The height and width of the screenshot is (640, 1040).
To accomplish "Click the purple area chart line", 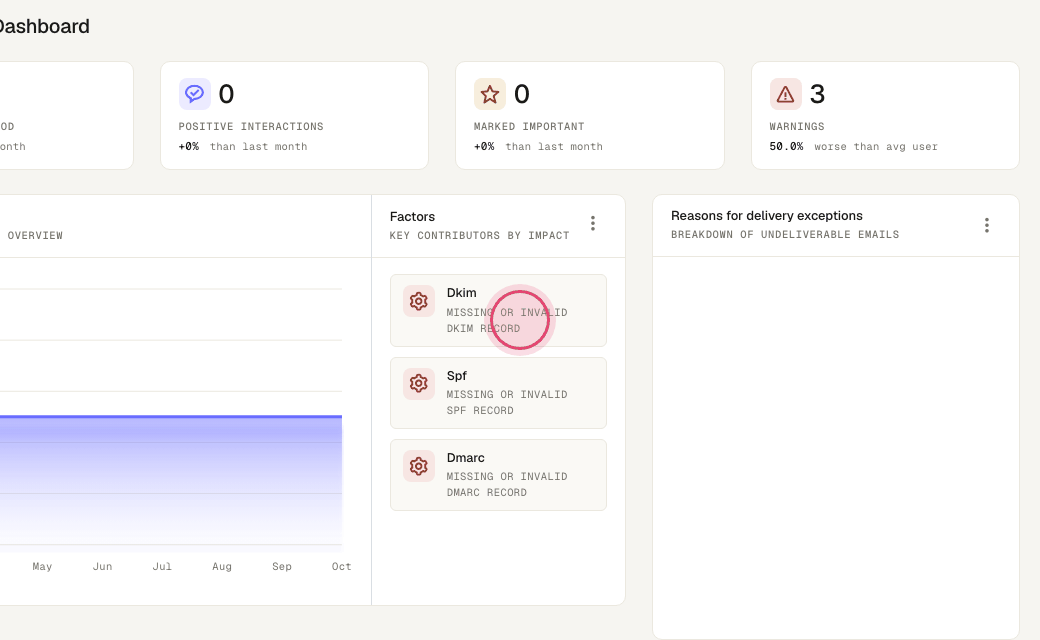I will tap(171, 416).
